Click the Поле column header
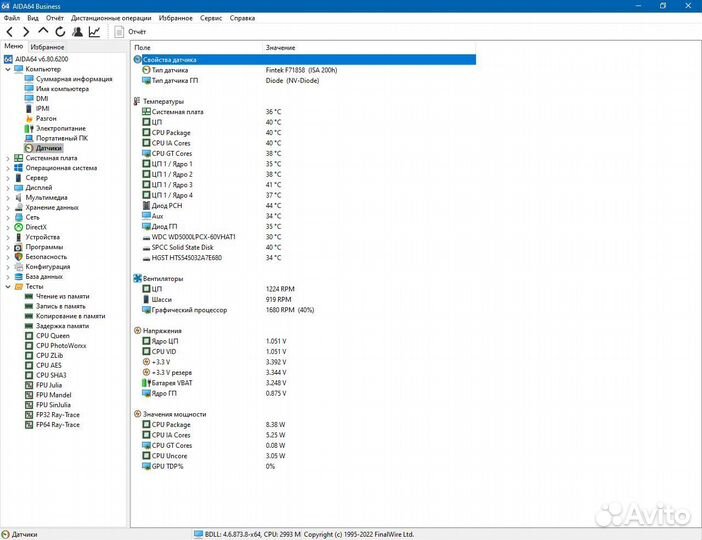The image size is (702, 540). (196, 47)
